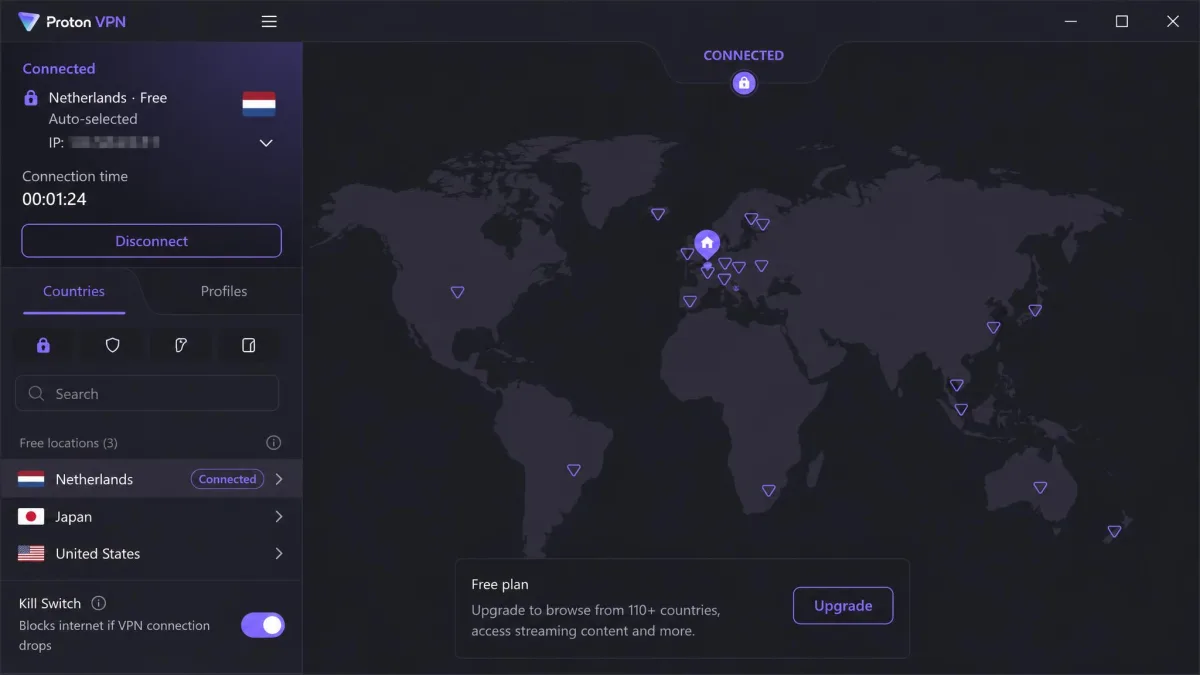Click the home location pin on map
This screenshot has height=675, width=1200.
point(707,244)
